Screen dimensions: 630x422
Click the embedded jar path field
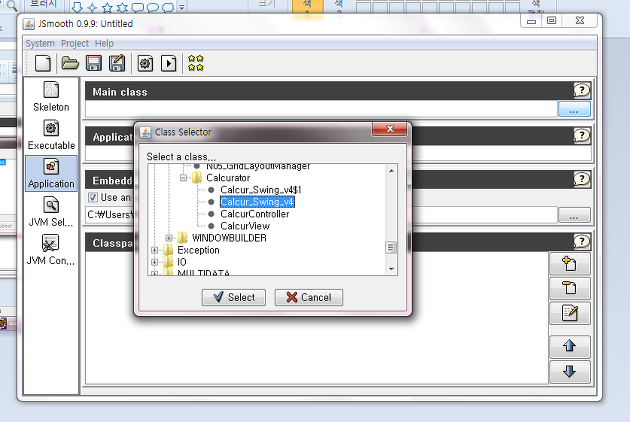click(321, 215)
